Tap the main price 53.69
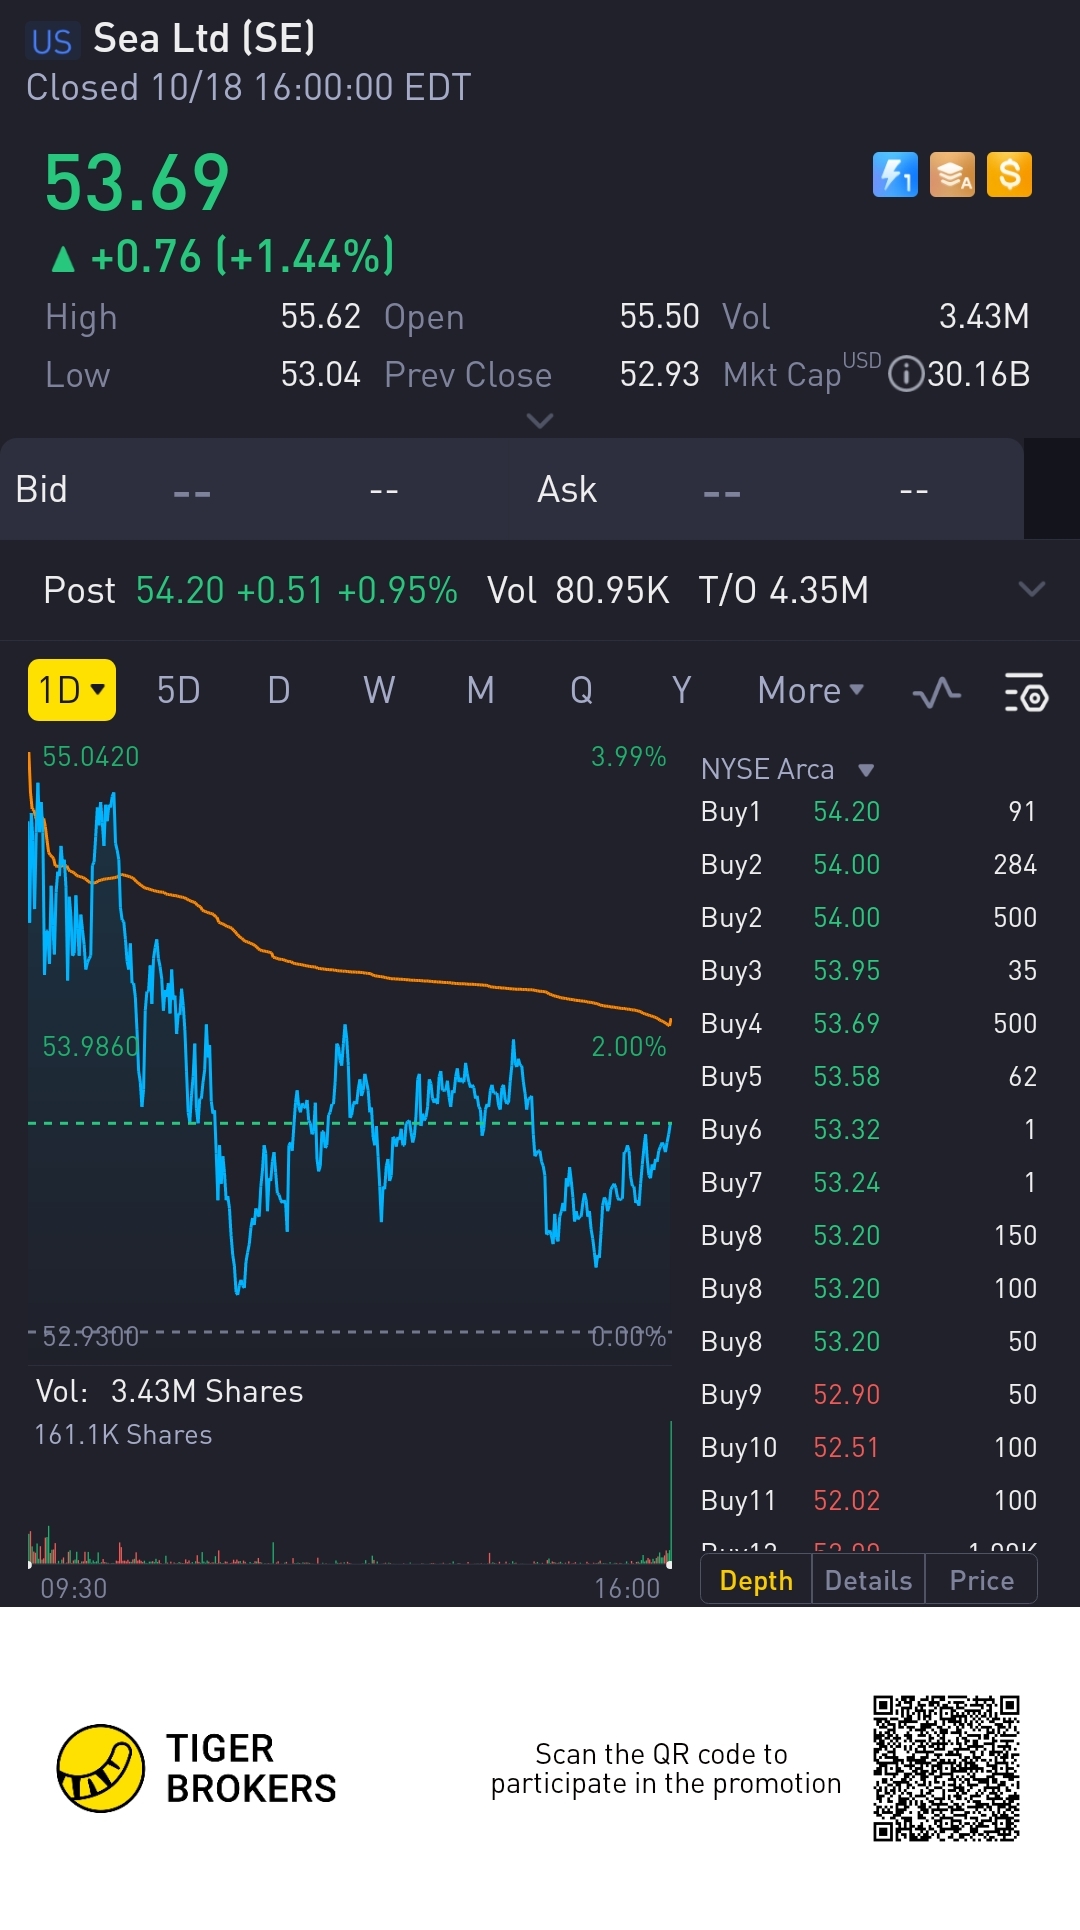This screenshot has width=1080, height=1930. 137,183
